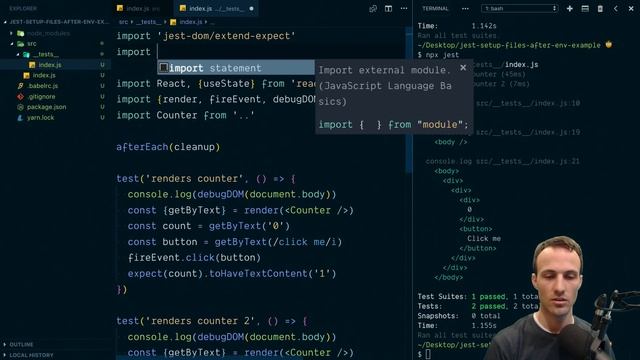Viewport: 640px width, 360px height.
Task: Click 'npx jest' command in terminal
Action: point(442,55)
